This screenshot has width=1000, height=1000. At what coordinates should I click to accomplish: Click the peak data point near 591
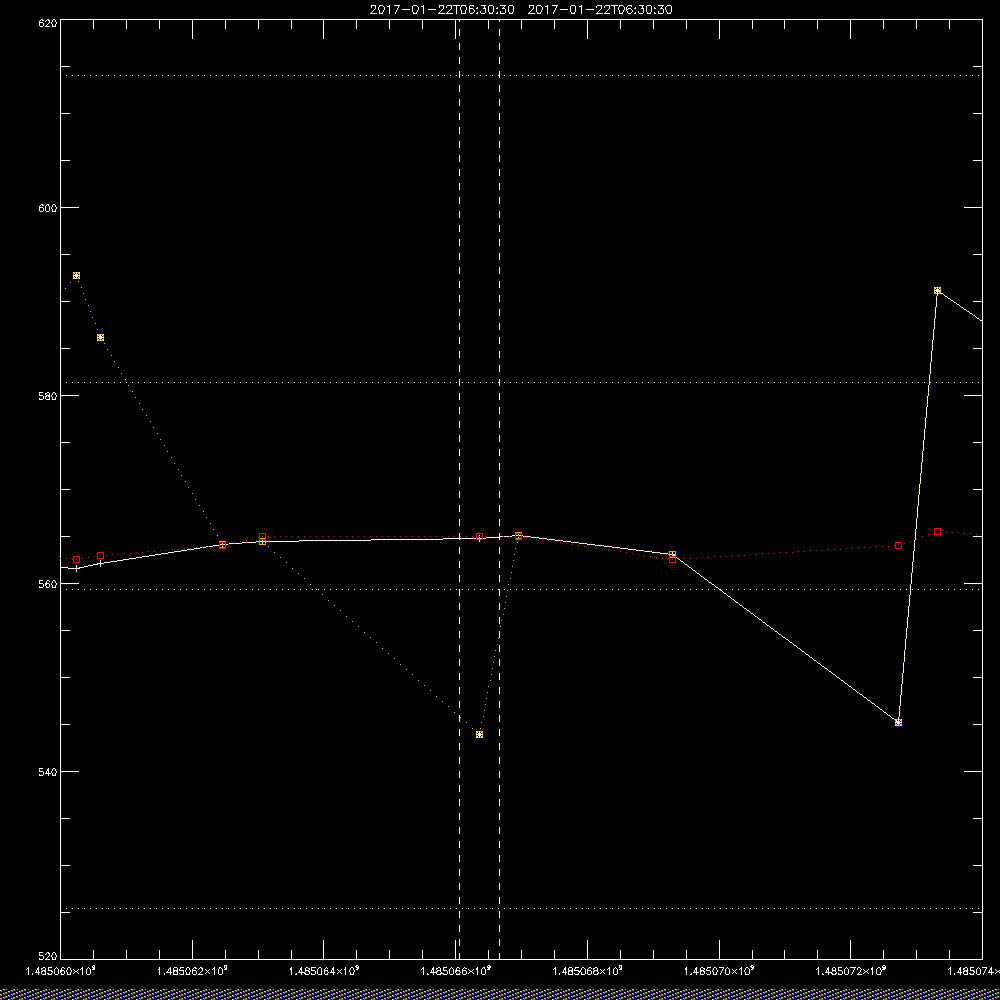(x=938, y=291)
